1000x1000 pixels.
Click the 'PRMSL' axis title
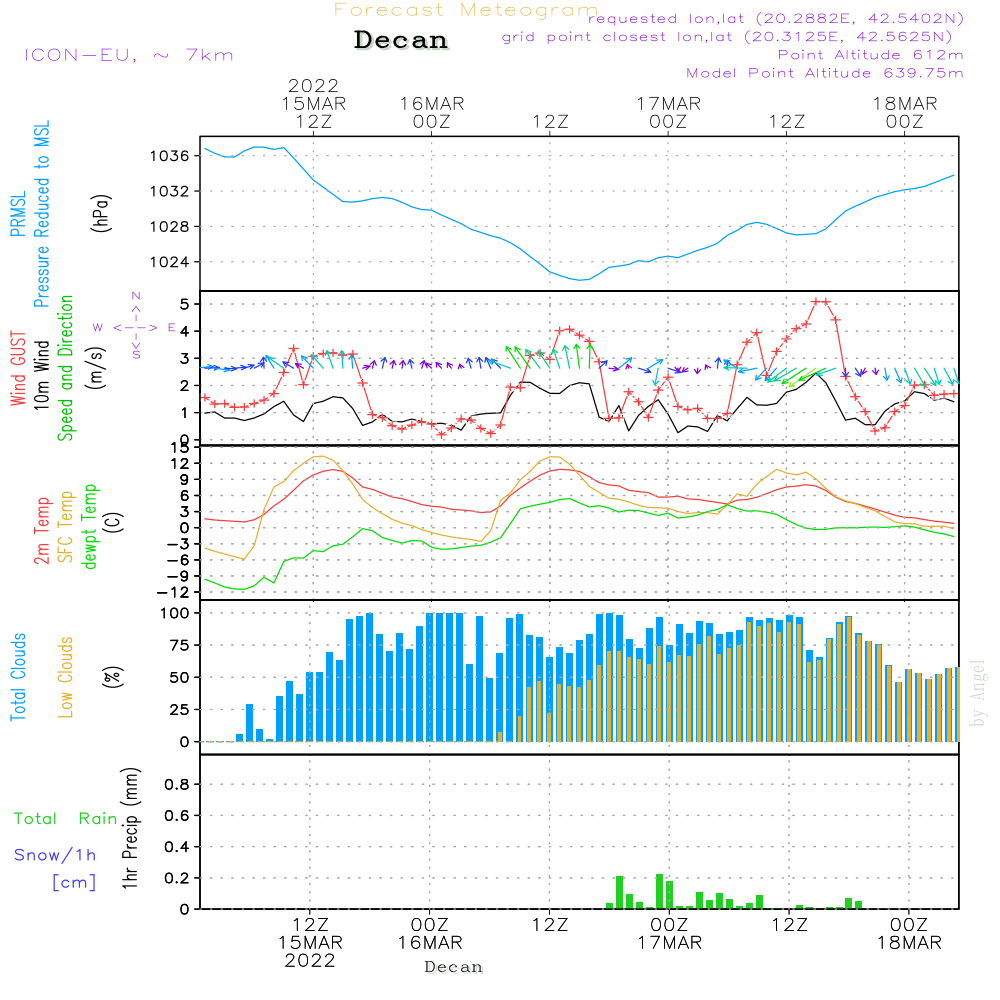tap(18, 214)
